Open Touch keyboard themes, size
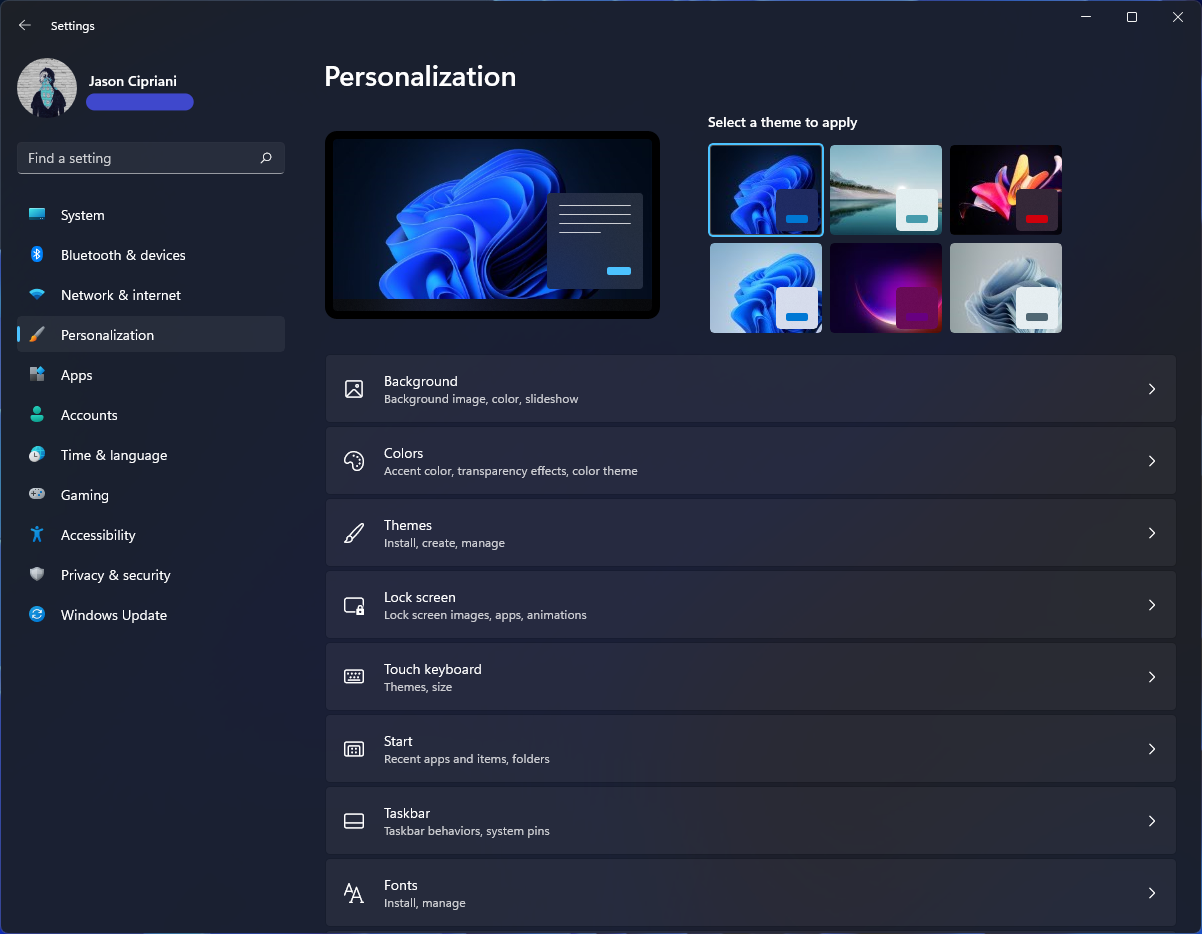The height and width of the screenshot is (934, 1202). [751, 677]
